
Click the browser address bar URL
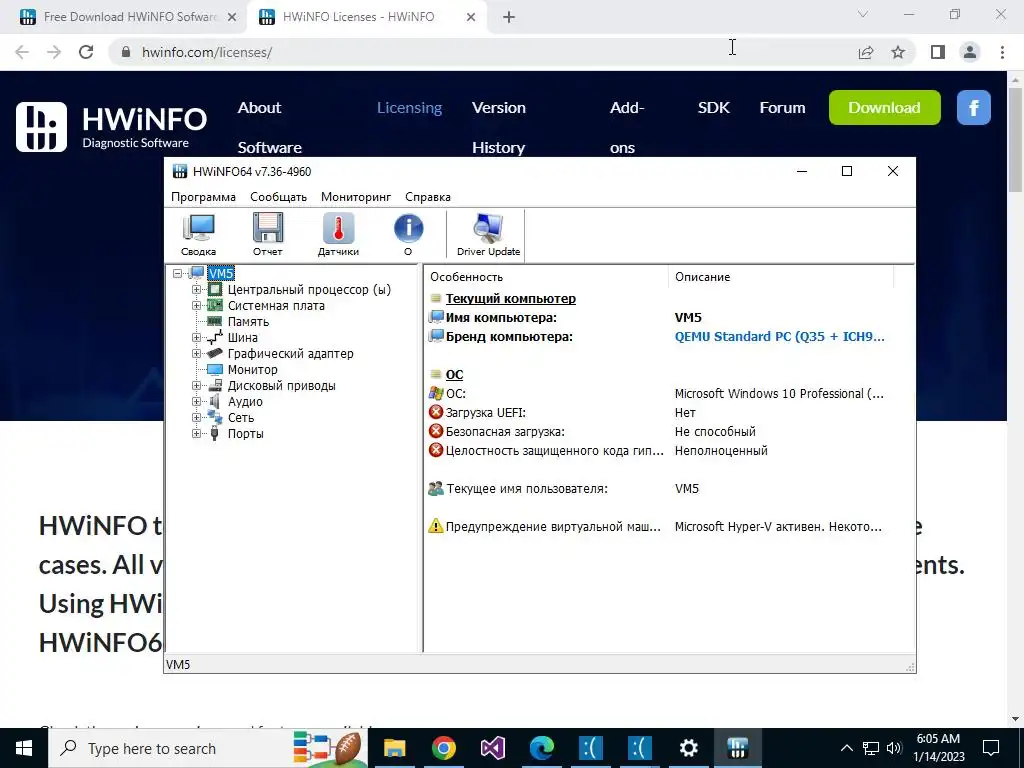click(207, 52)
